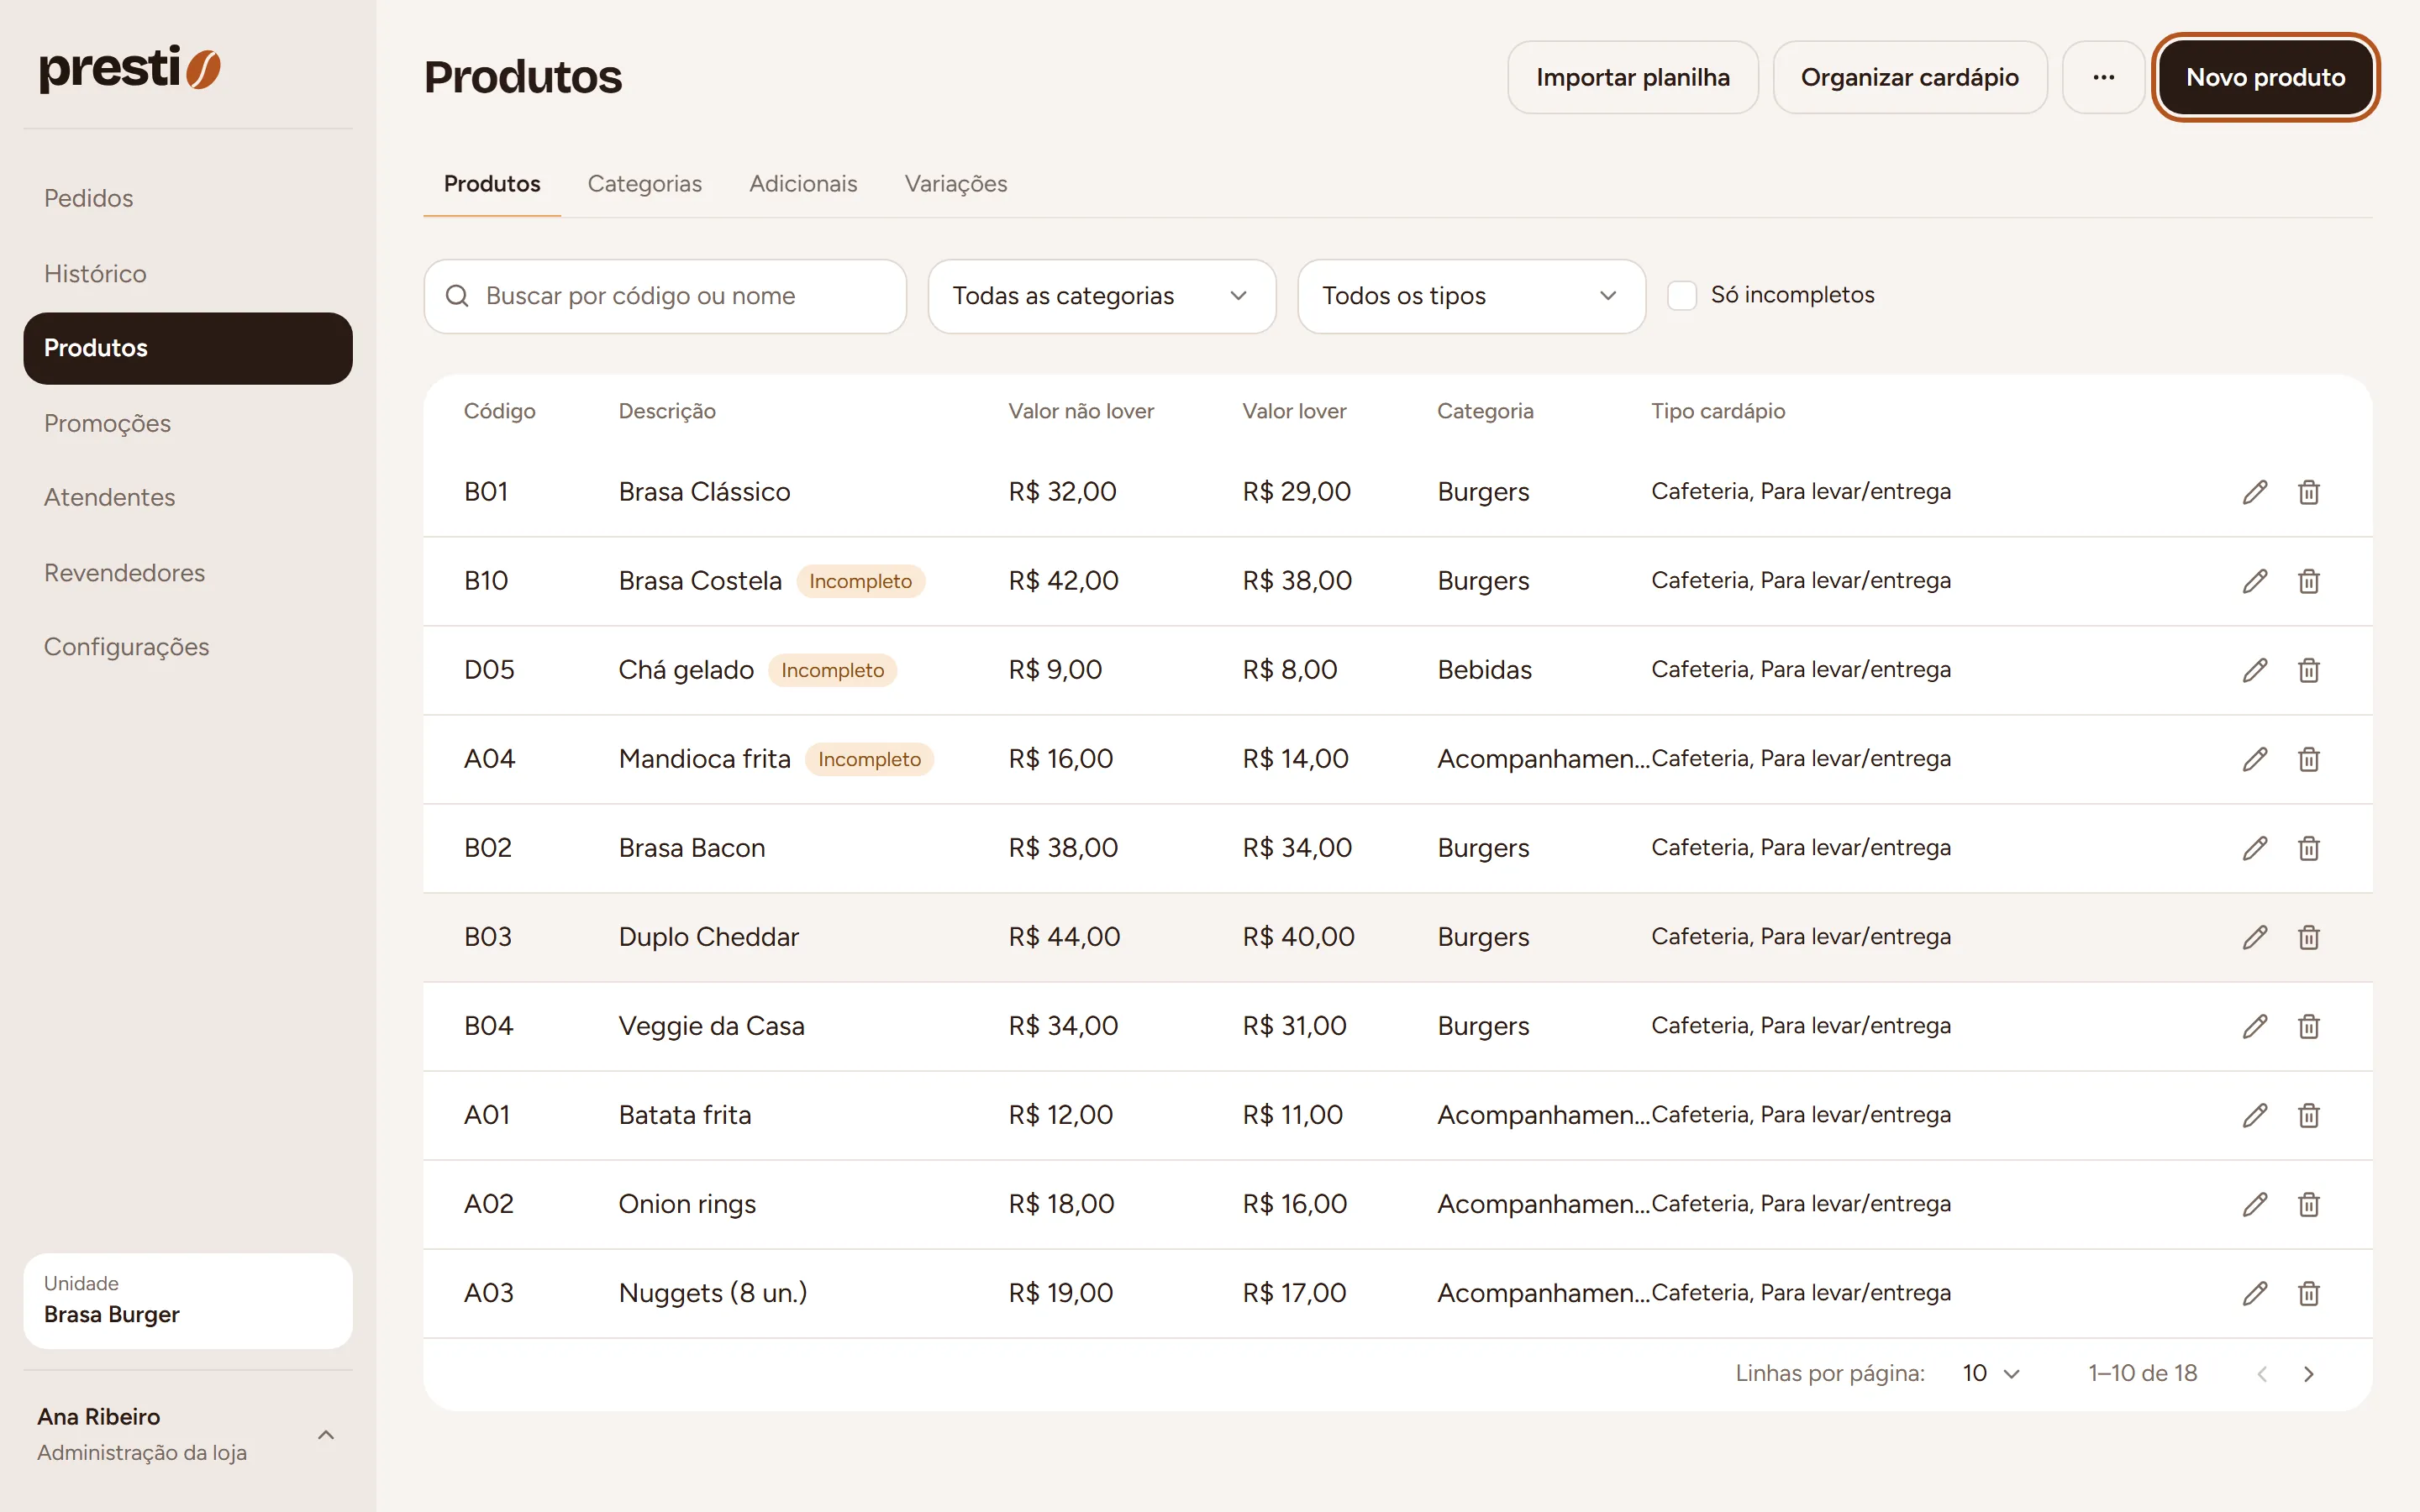
Task: Delete the Brasa Costela row
Action: click(x=2308, y=581)
